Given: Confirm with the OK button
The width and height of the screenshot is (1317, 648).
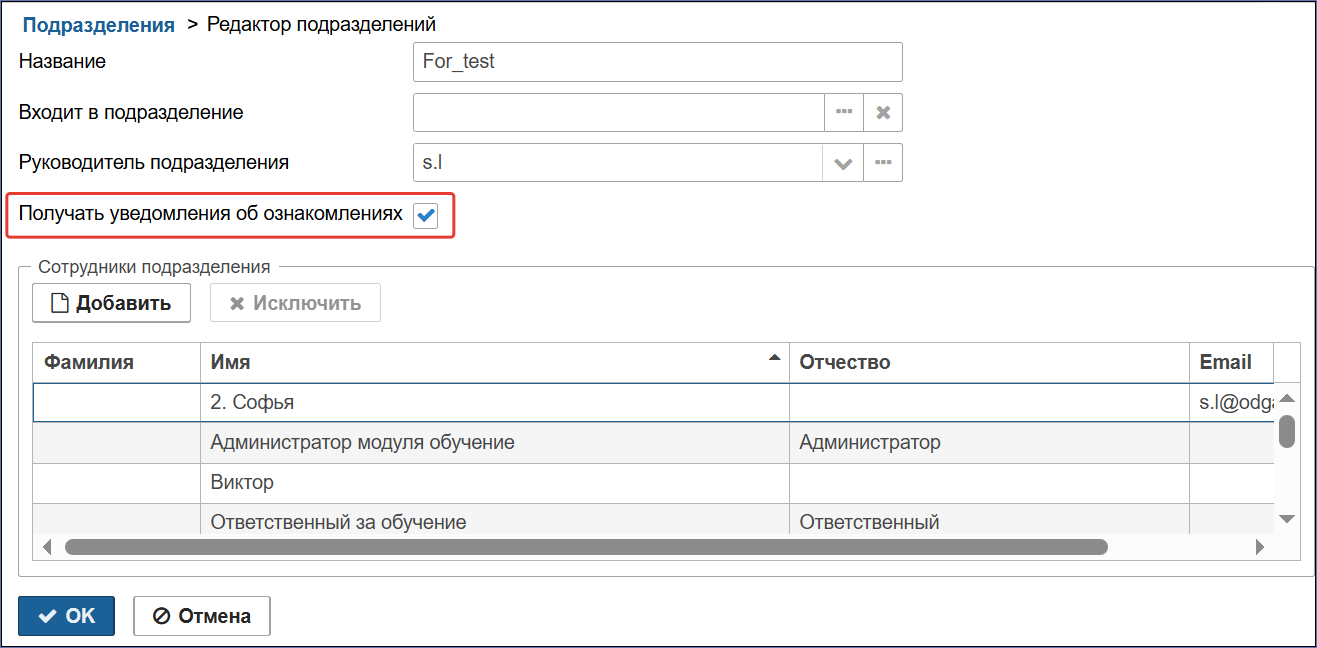Looking at the screenshot, I should tap(67, 616).
